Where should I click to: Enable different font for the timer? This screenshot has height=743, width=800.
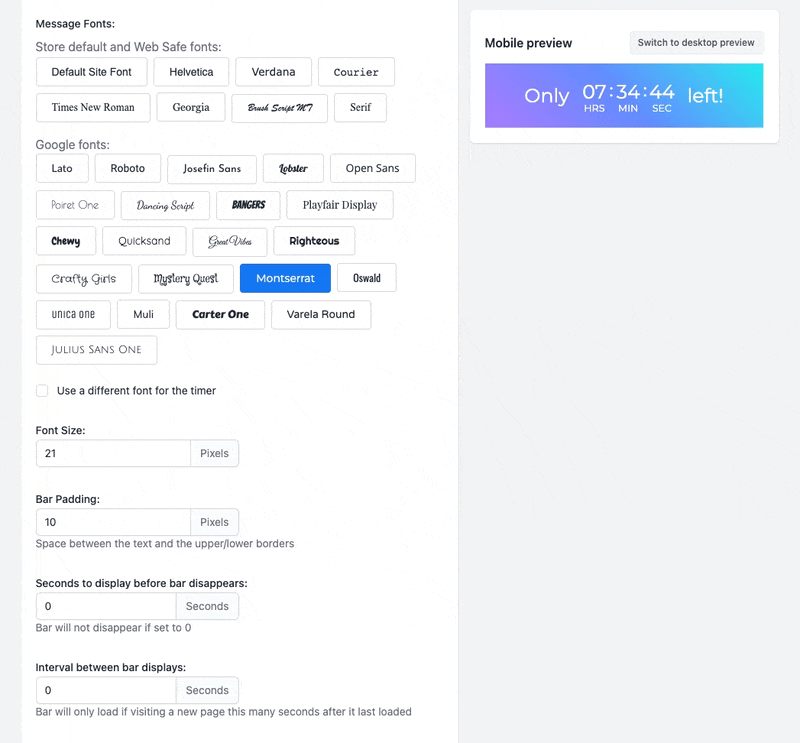42,391
